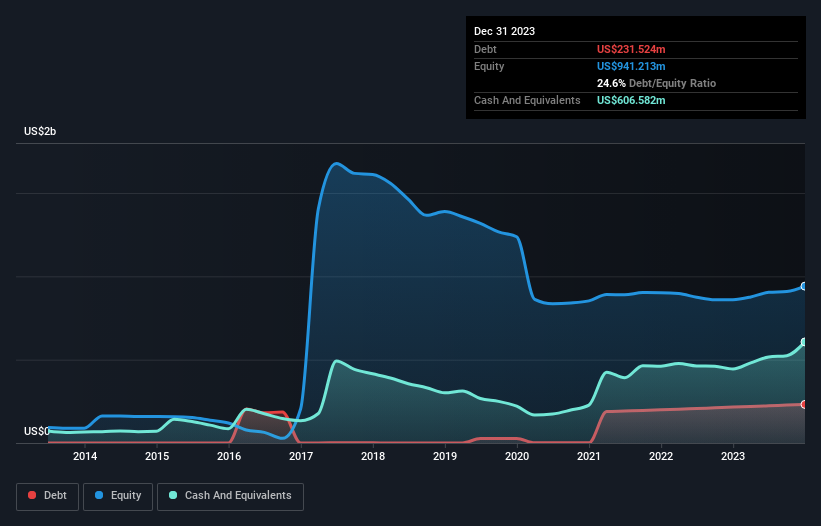The width and height of the screenshot is (821, 526).
Task: Click the 2016 x-axis label
Action: 229,456
